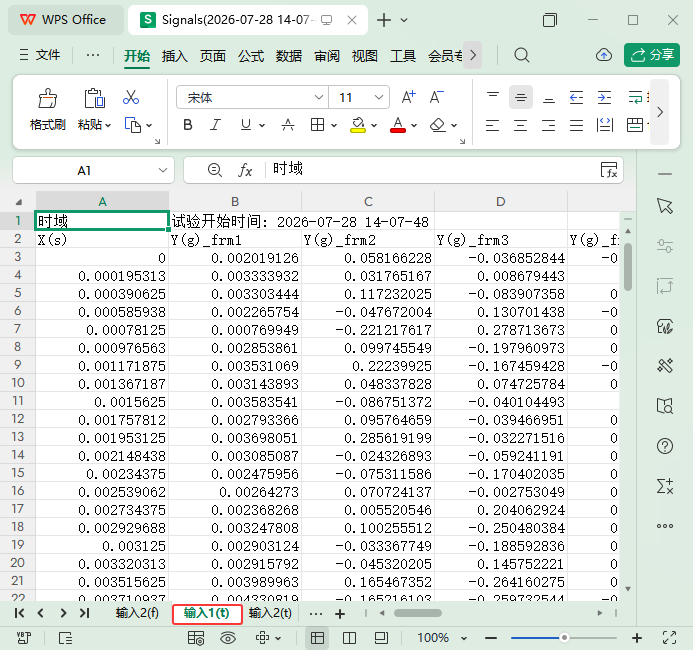Toggle bold formatting
The width and height of the screenshot is (693, 650).
pyautogui.click(x=188, y=125)
